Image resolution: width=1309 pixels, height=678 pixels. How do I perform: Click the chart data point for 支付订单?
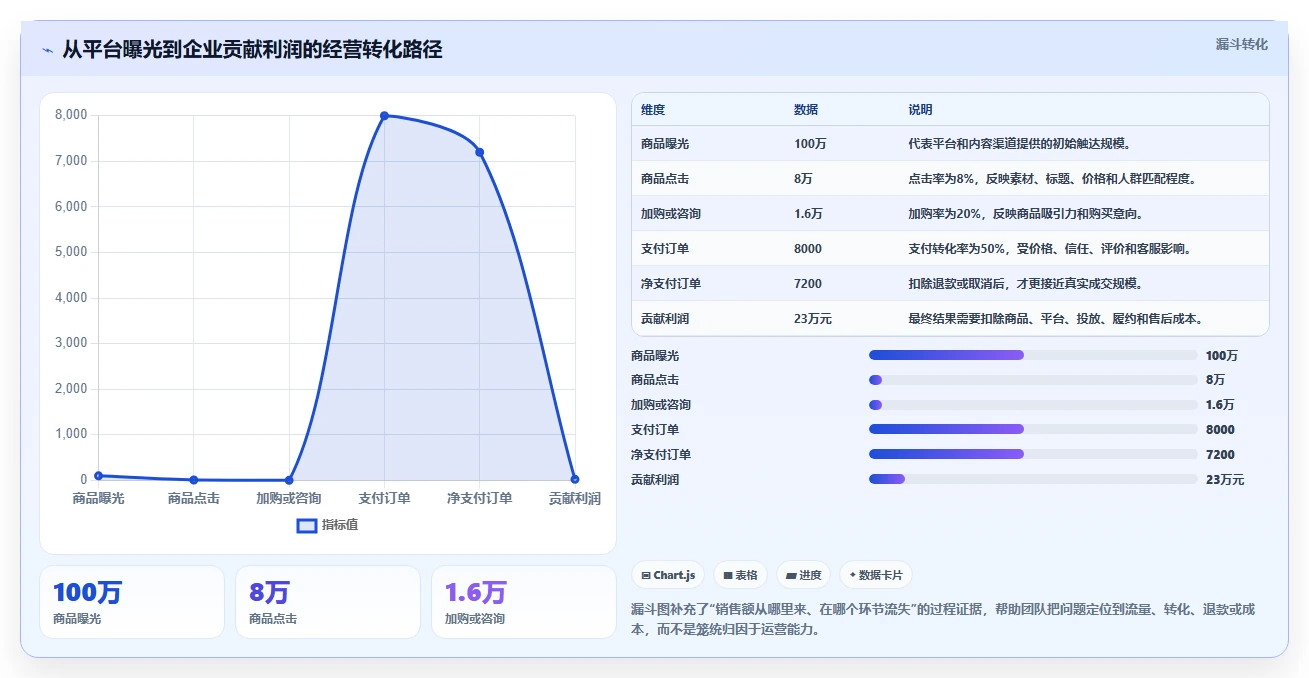(384, 116)
